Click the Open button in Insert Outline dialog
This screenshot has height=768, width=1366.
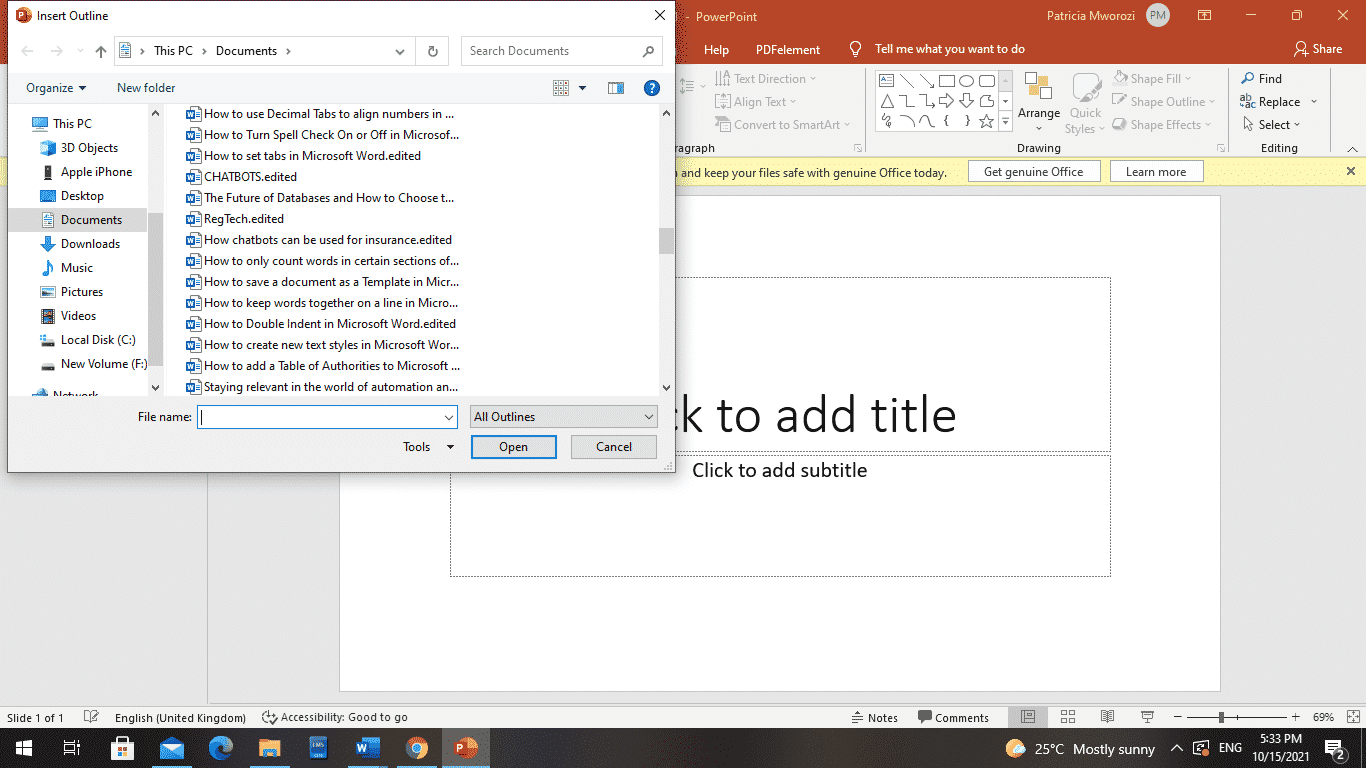pos(513,447)
